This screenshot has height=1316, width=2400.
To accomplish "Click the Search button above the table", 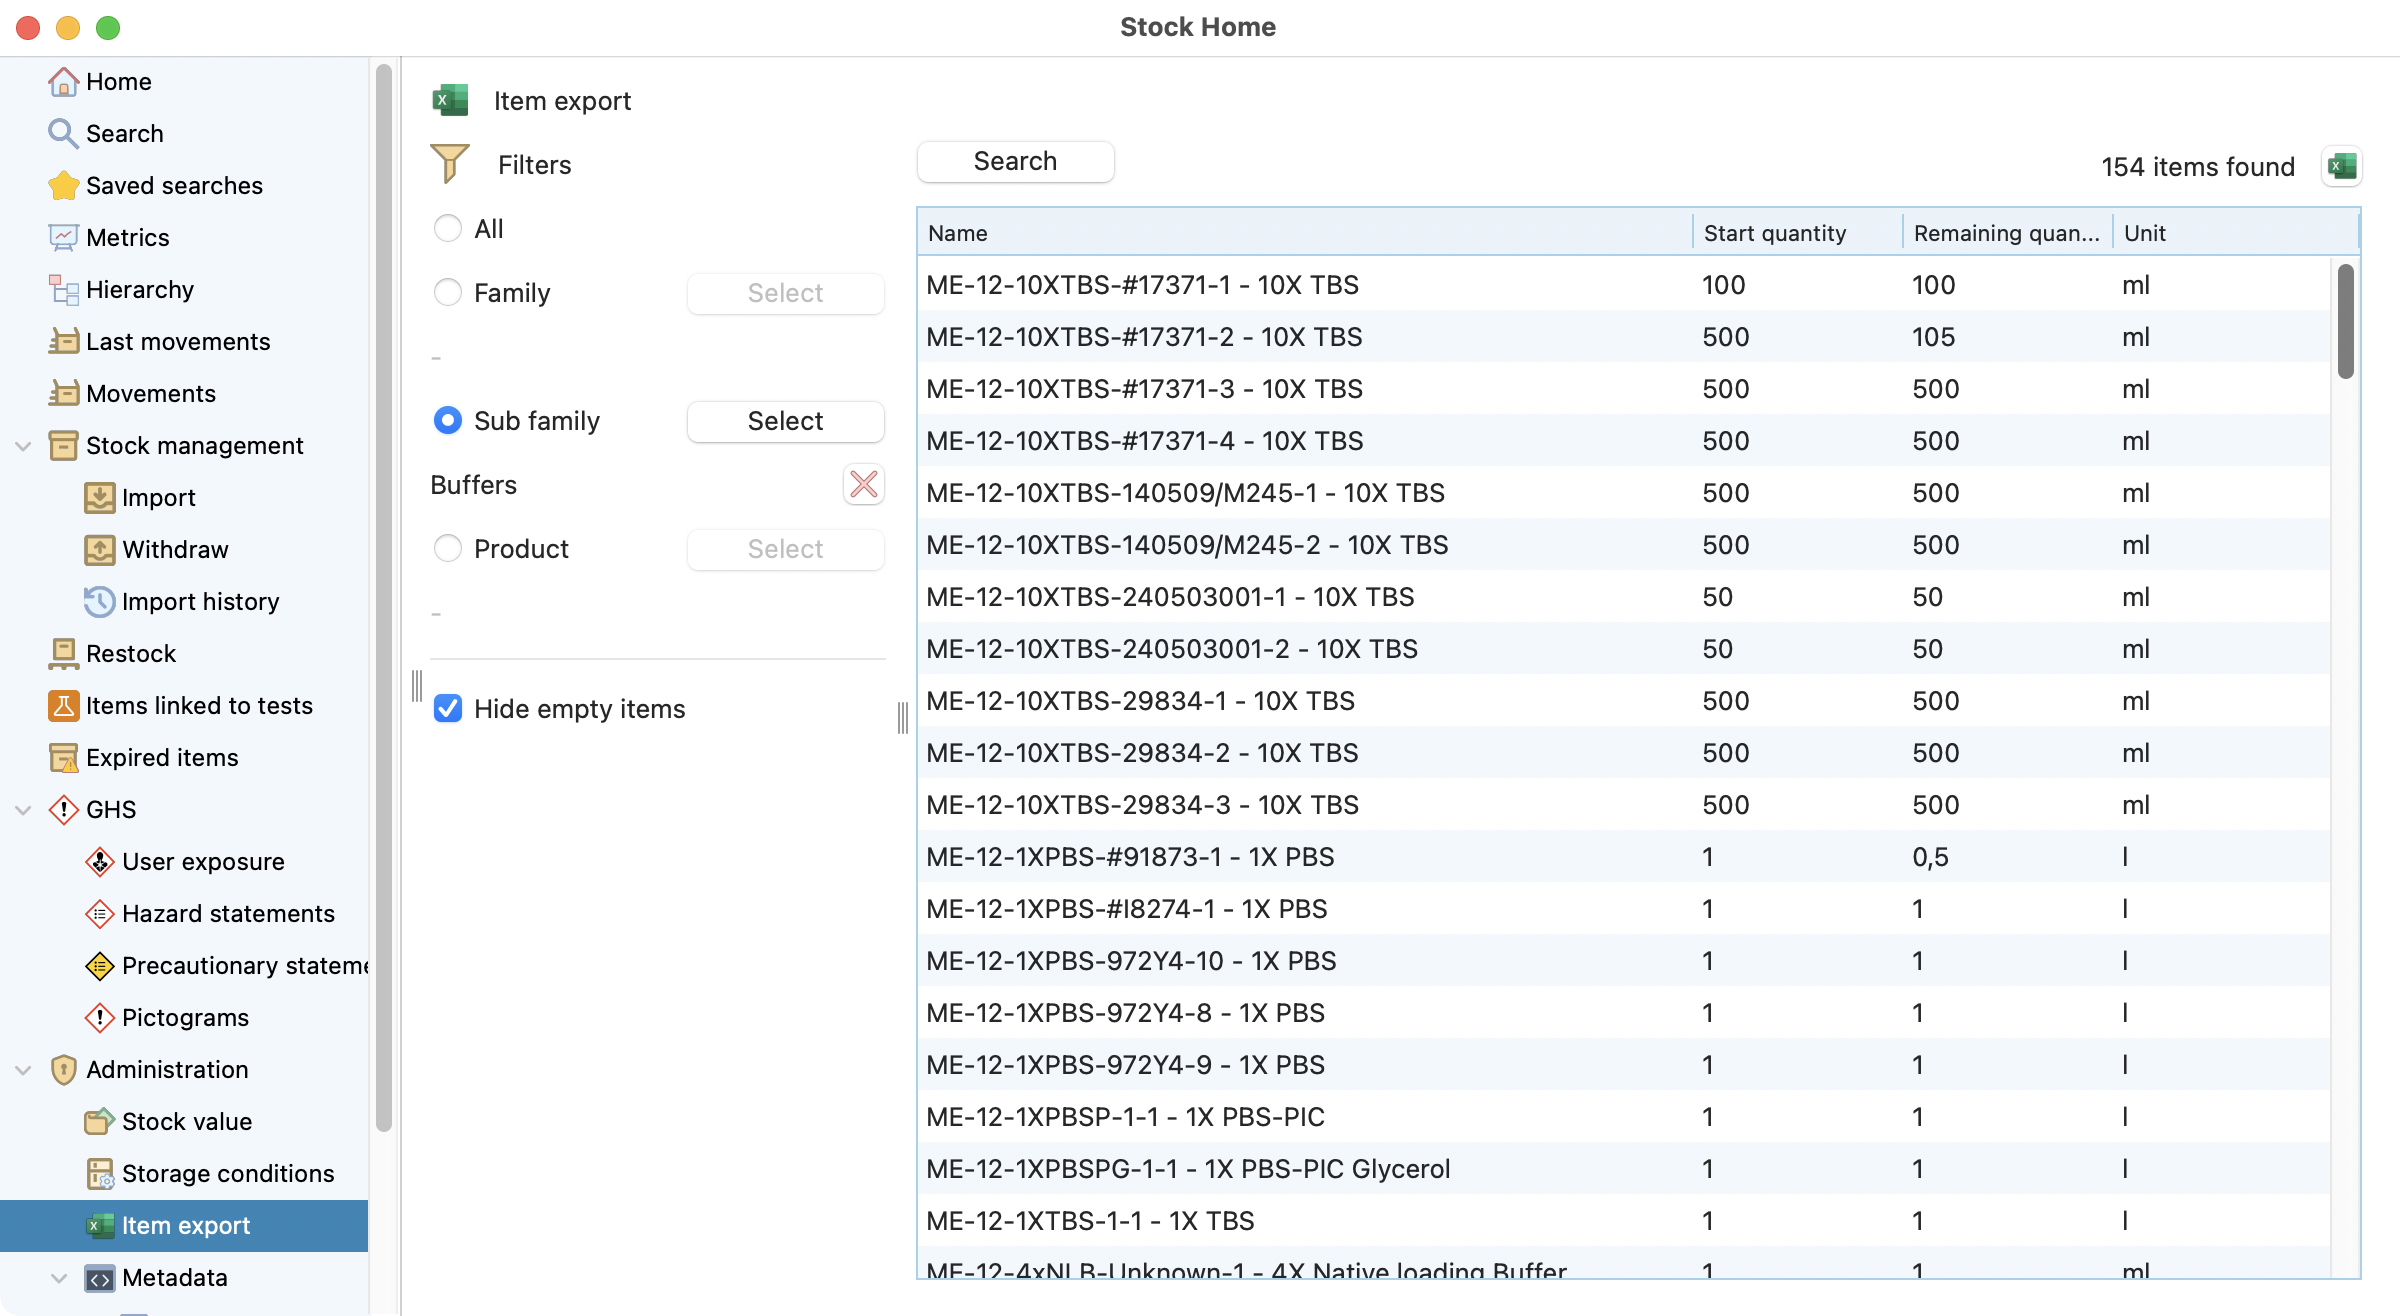I will pyautogui.click(x=1014, y=161).
